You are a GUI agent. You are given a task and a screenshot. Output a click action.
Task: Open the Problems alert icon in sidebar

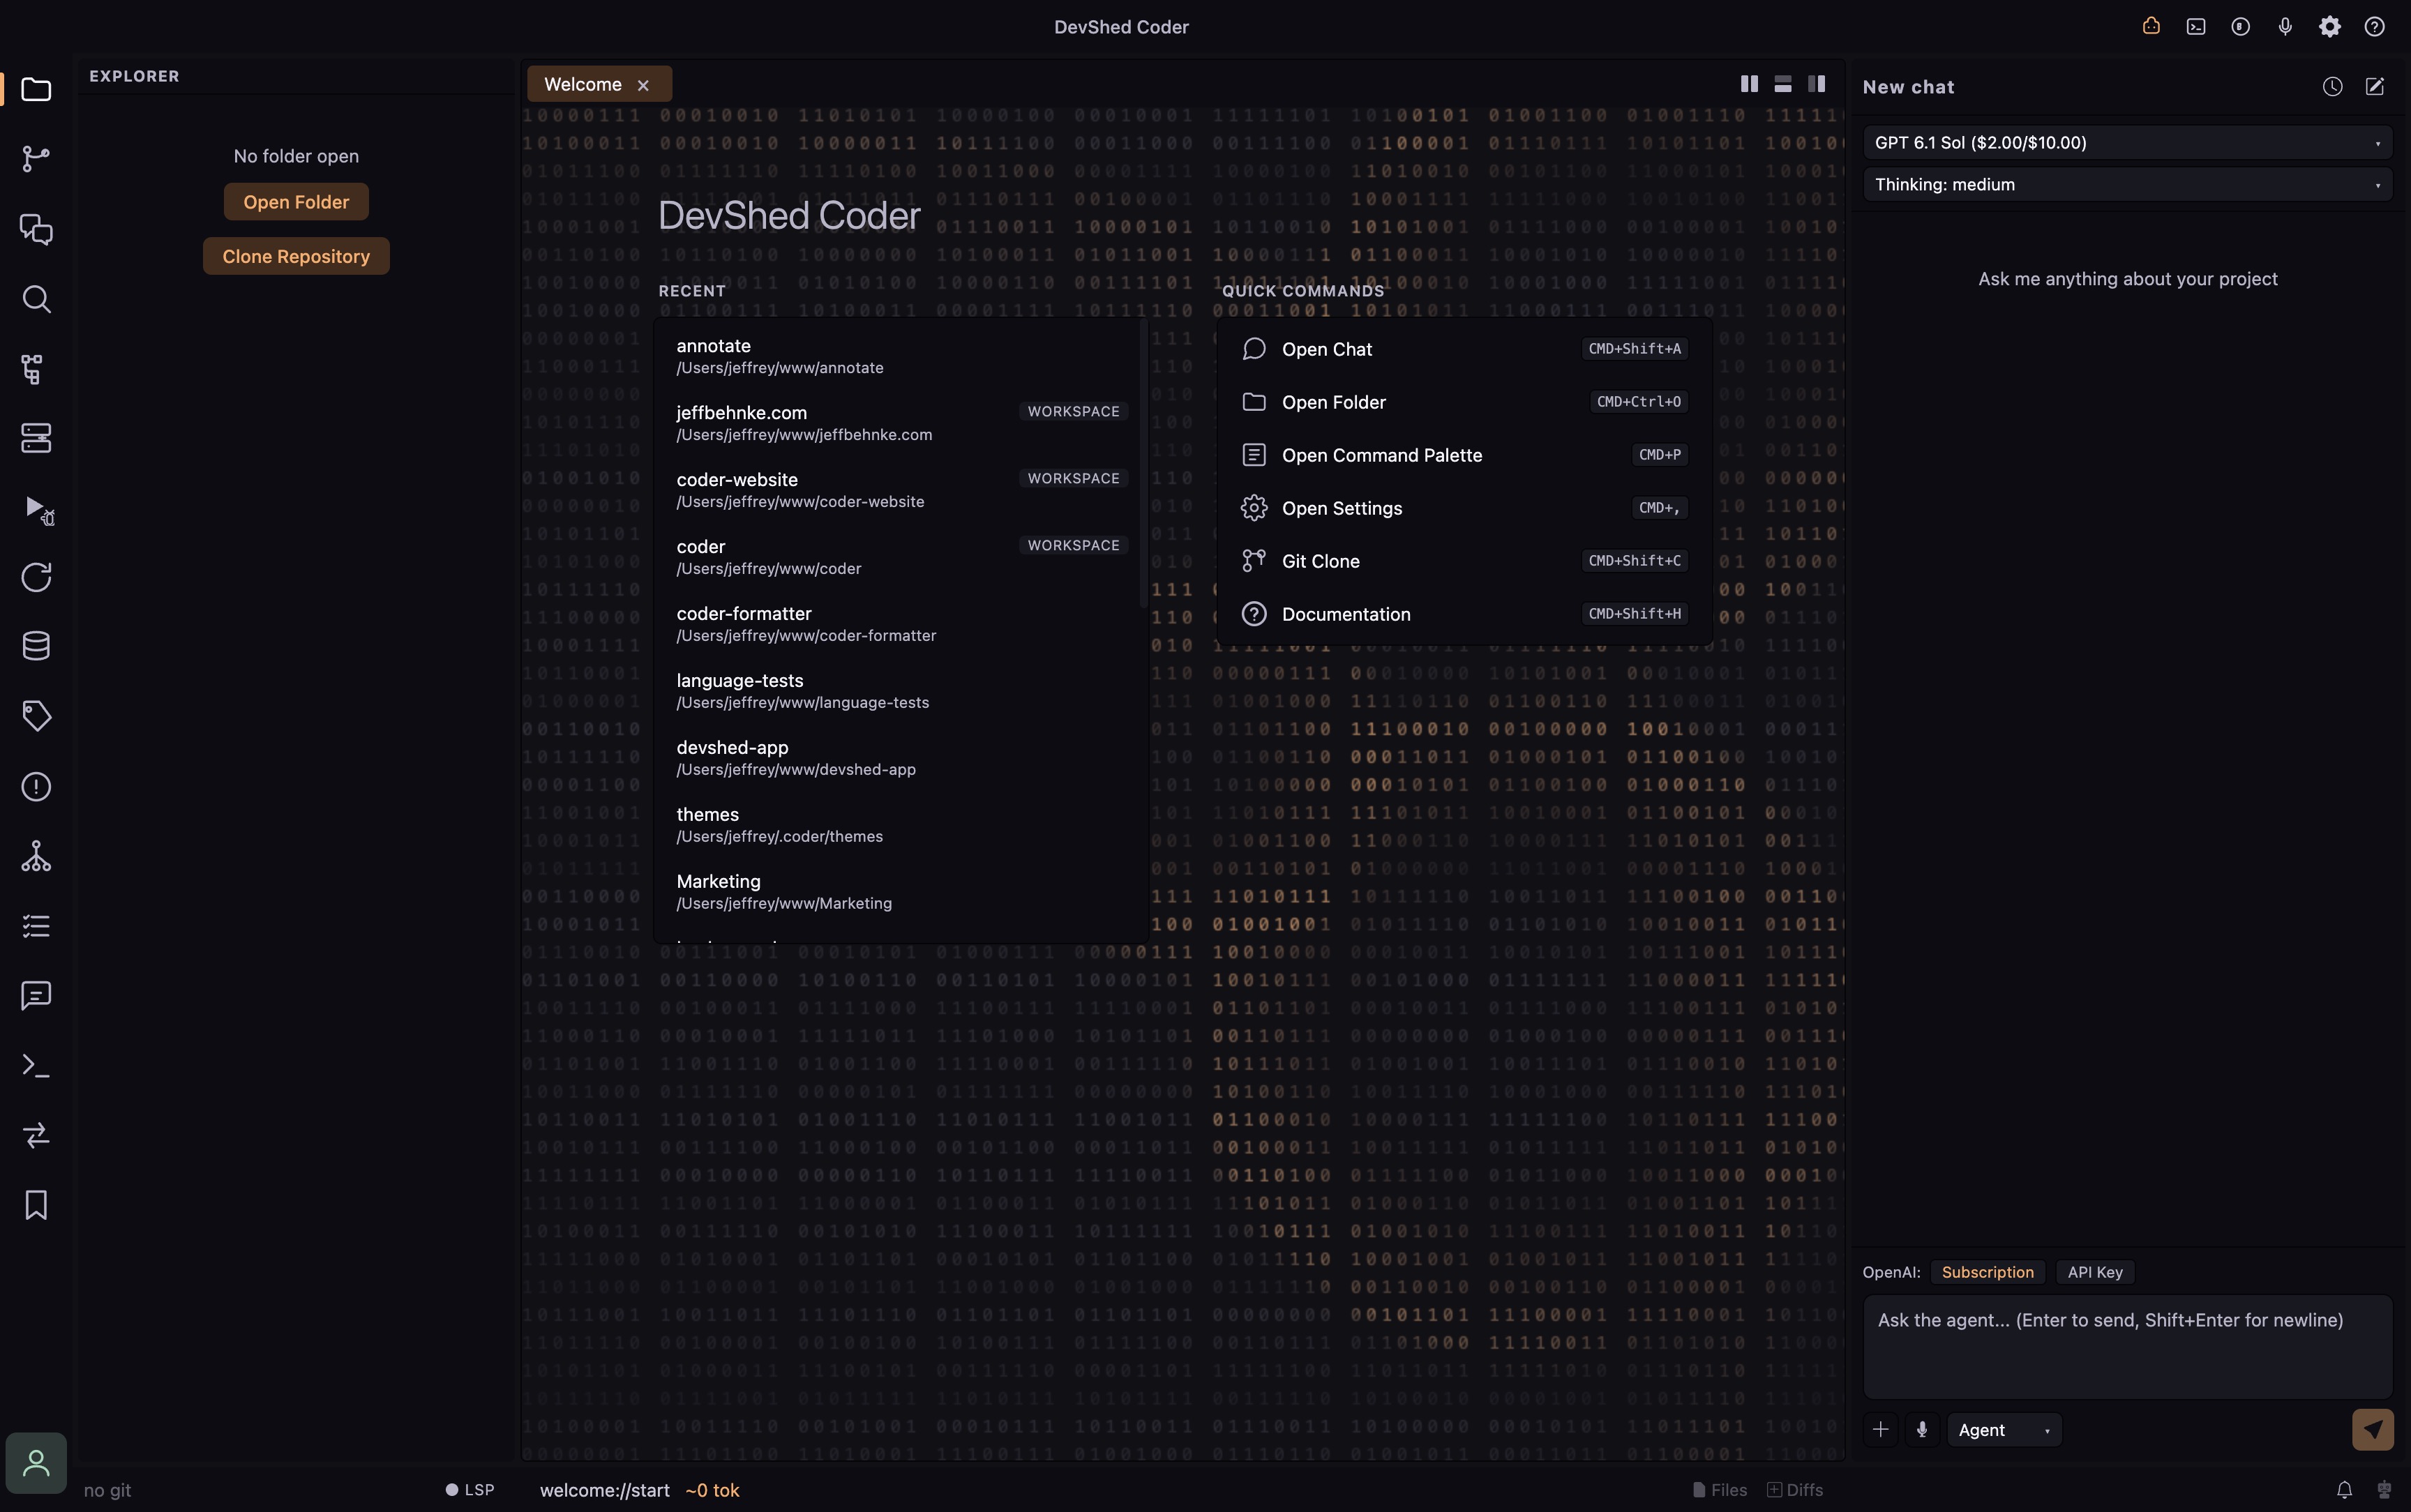coord(36,787)
